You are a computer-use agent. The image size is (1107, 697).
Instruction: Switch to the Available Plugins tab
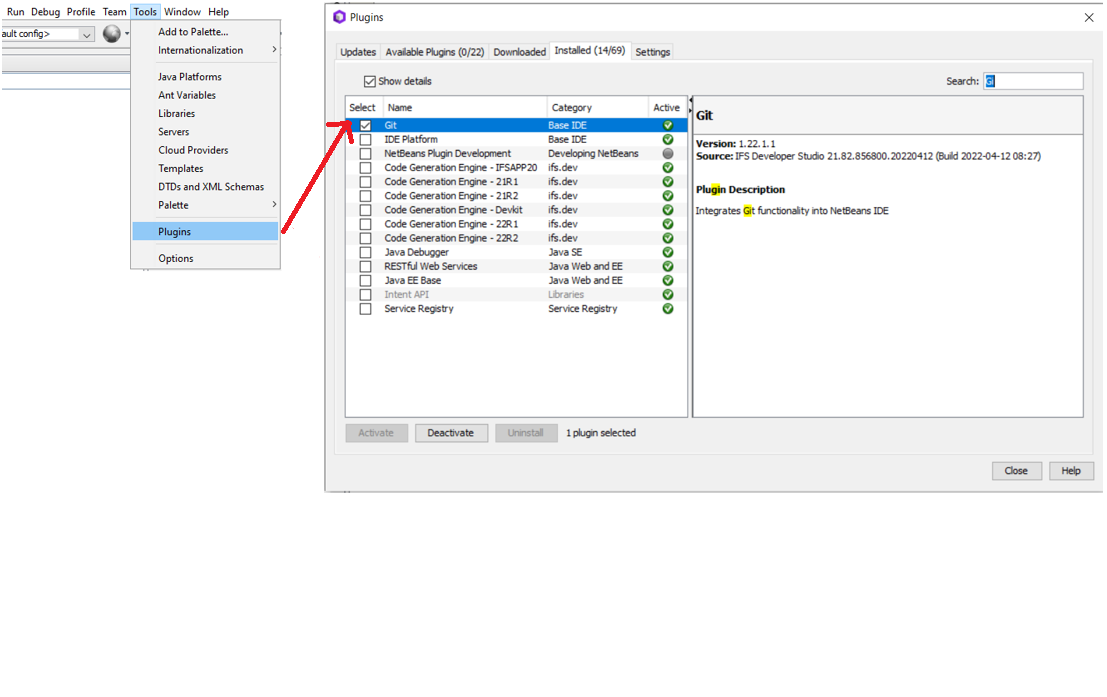pyautogui.click(x=435, y=52)
